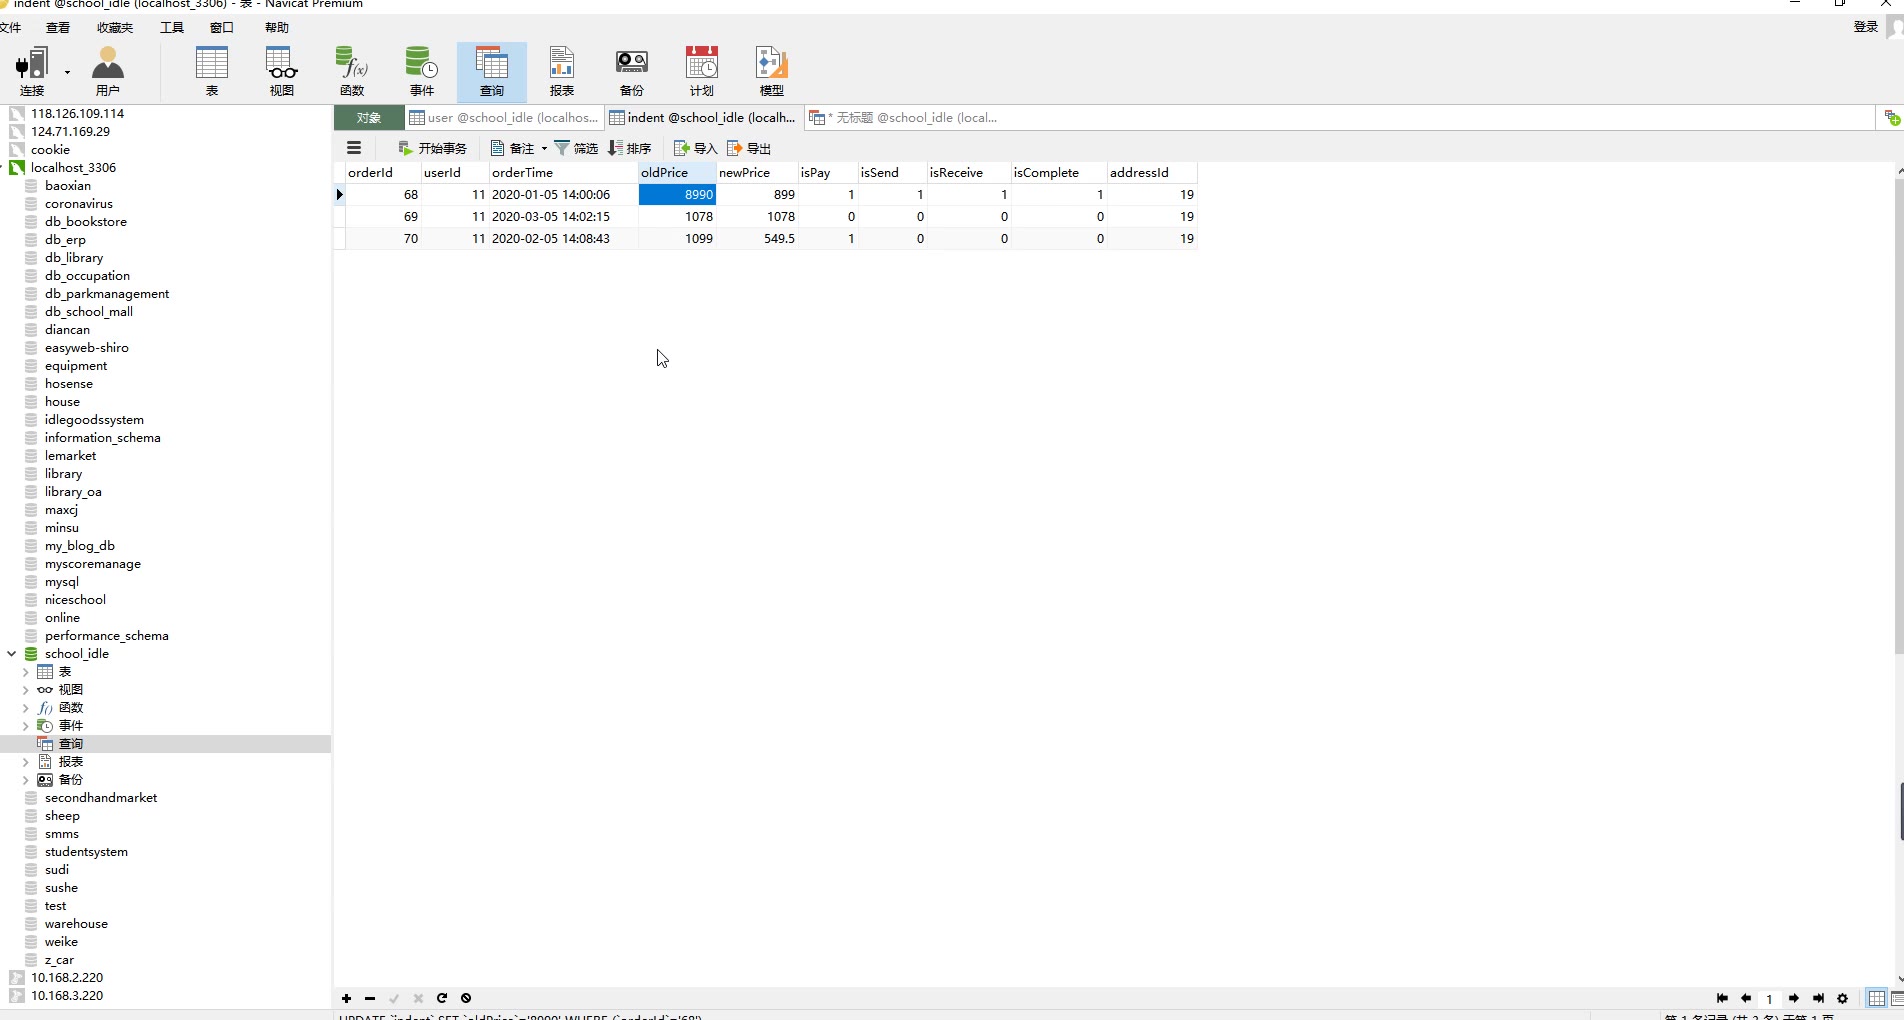Go to first page of records
1904x1020 pixels.
click(1722, 998)
